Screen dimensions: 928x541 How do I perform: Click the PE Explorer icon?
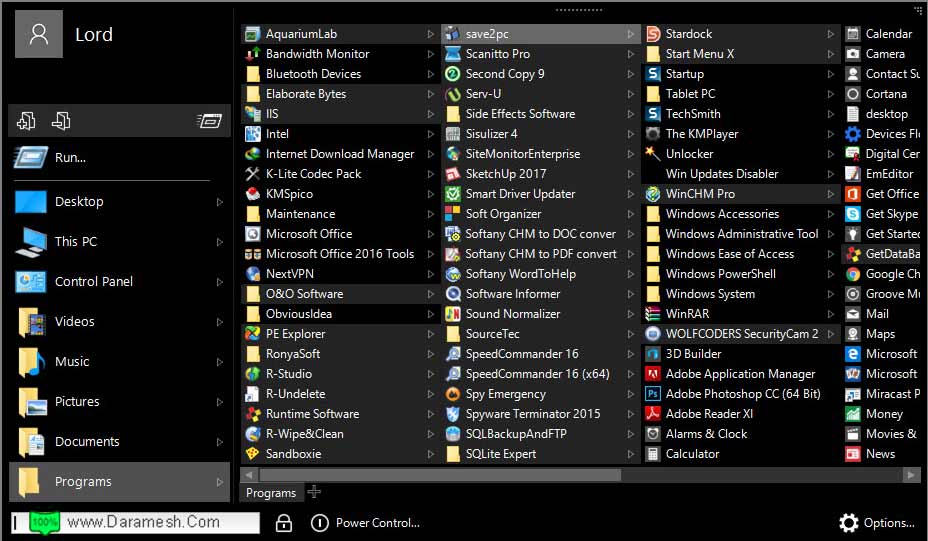[253, 334]
